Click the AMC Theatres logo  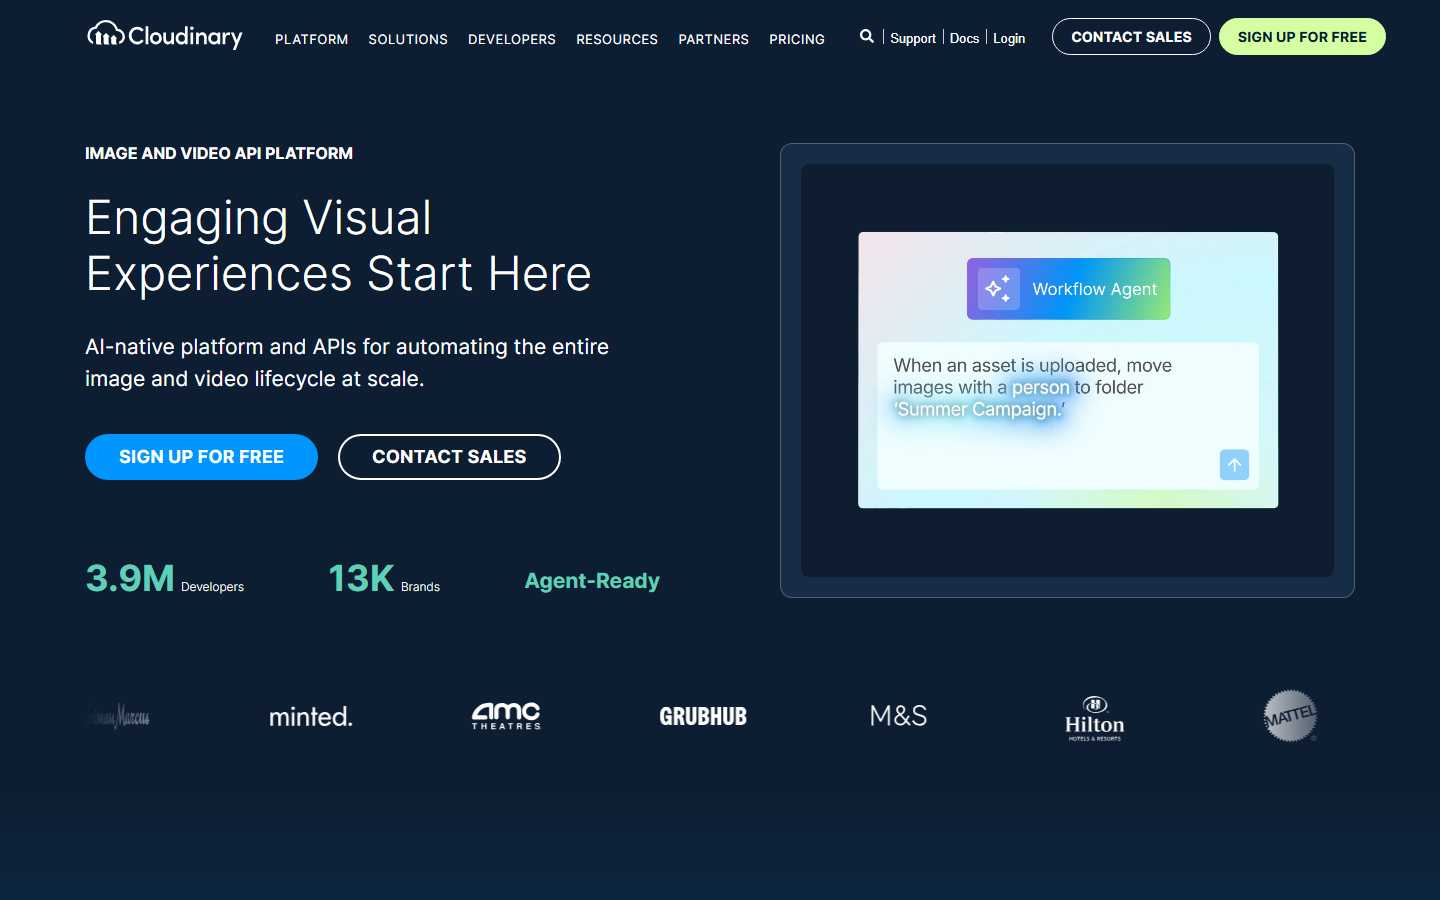506,715
